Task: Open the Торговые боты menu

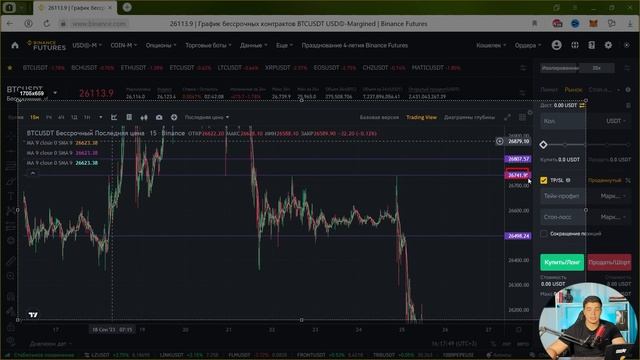Action: [208, 45]
